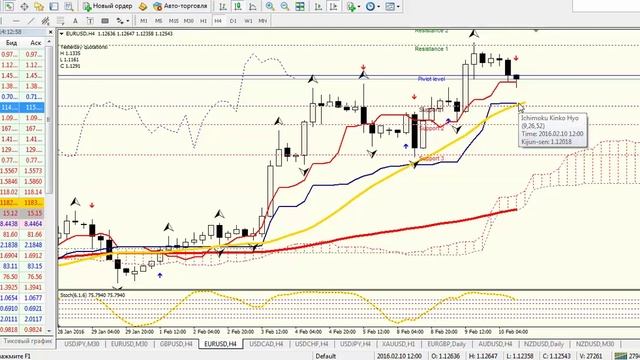Viewport: 640px width, 360px height.
Task: Open the Тиковый график tab
Action: [x=27, y=341]
